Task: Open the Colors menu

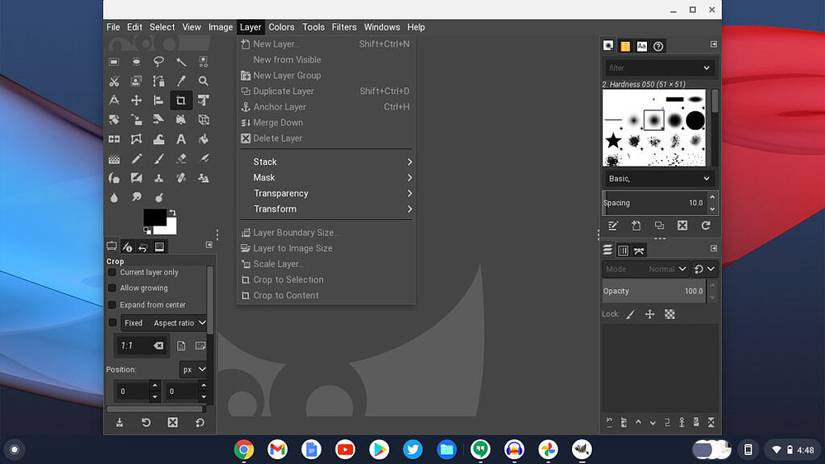Action: 281,27
